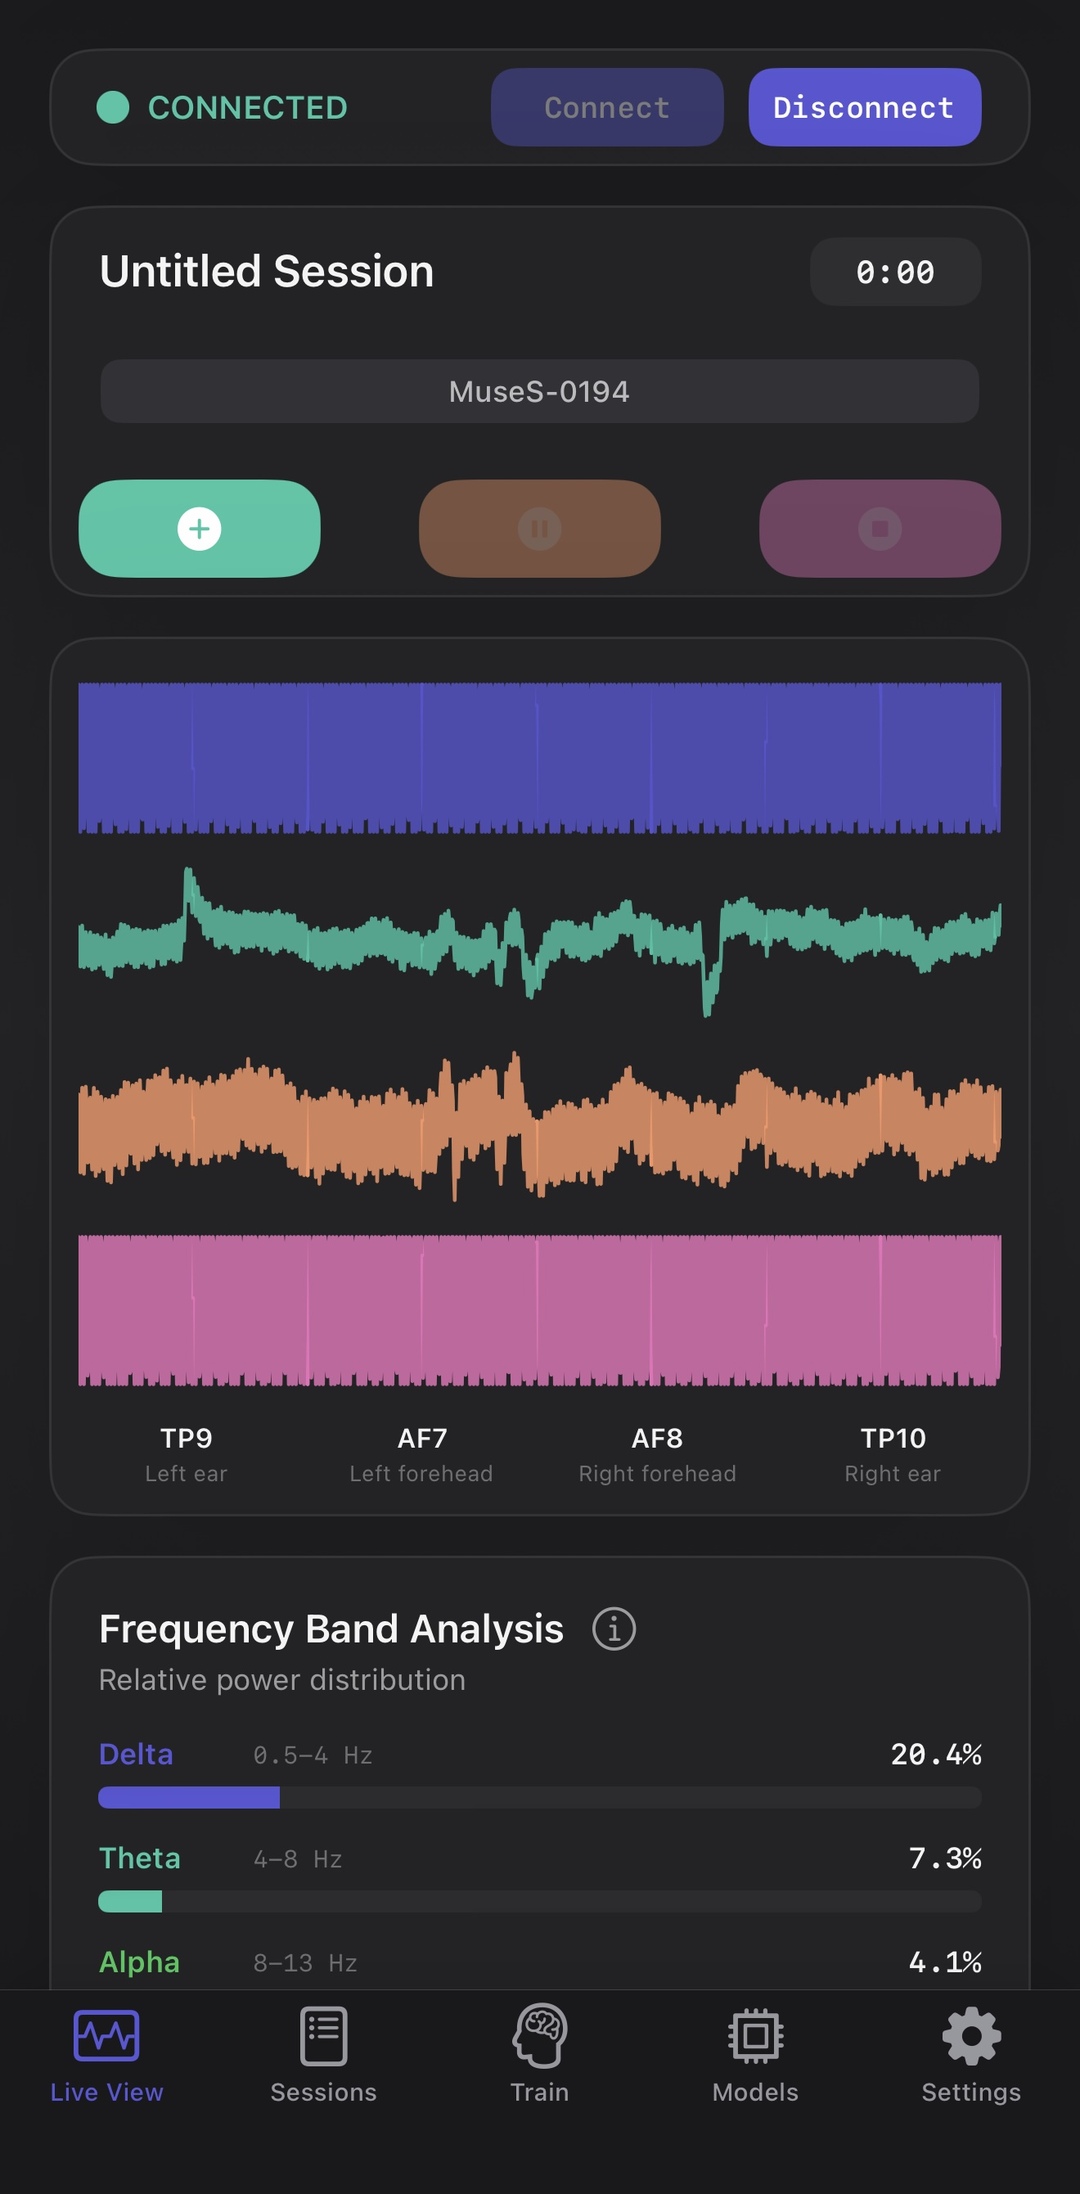Switch to the Live View tab
Screen dimensions: 1080x2194
tap(107, 2055)
